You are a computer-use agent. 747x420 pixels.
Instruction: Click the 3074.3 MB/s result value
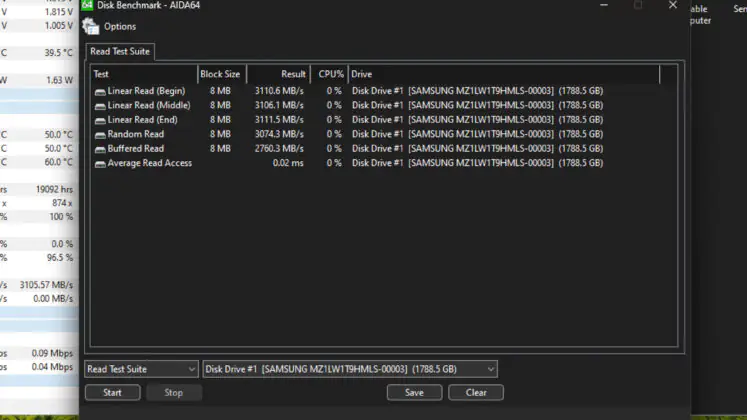[279, 134]
